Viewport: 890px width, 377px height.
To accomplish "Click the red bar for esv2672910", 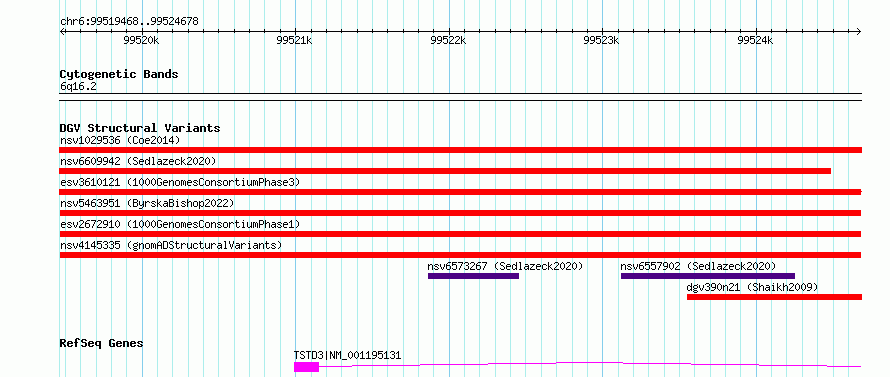I will 460,234.
